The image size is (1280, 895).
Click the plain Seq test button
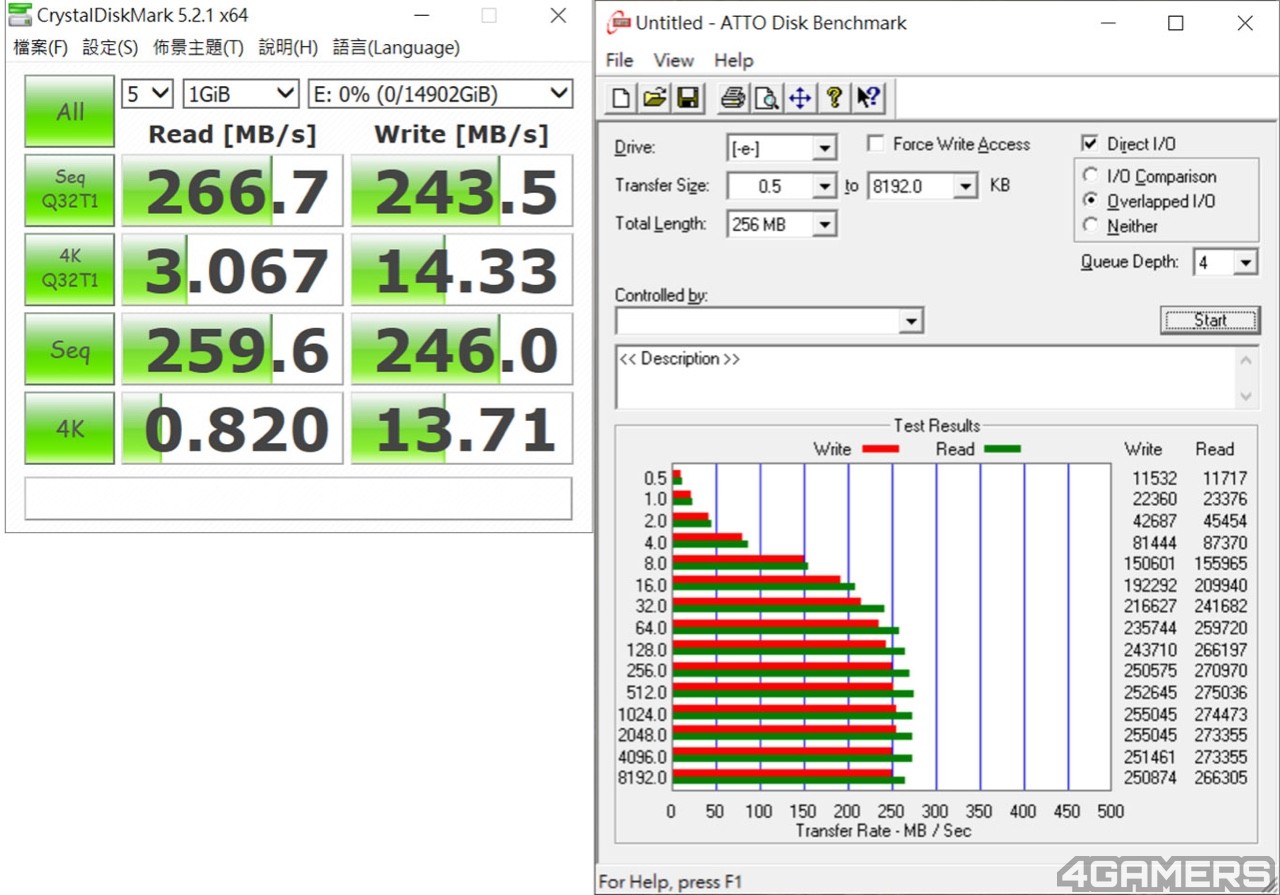70,349
